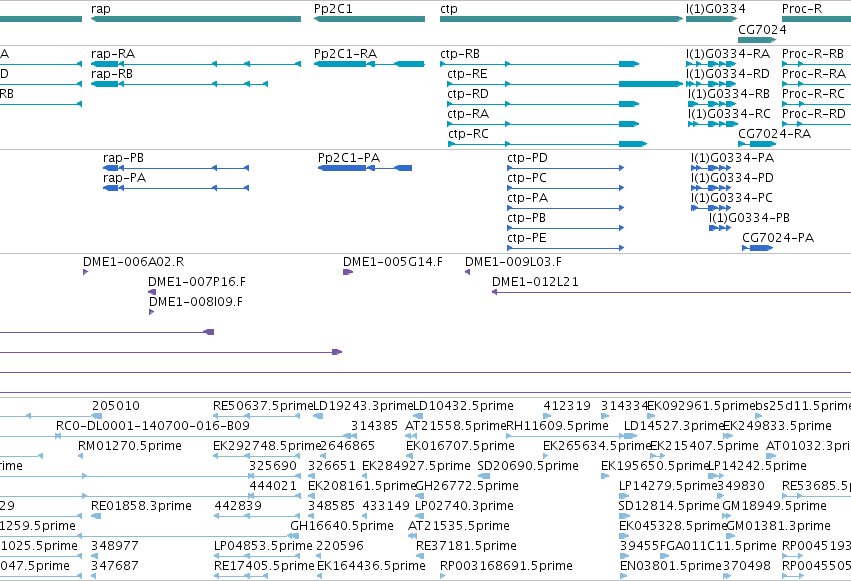Click clone end DME1-007P16.F
851x581 pixels.
click(197, 282)
